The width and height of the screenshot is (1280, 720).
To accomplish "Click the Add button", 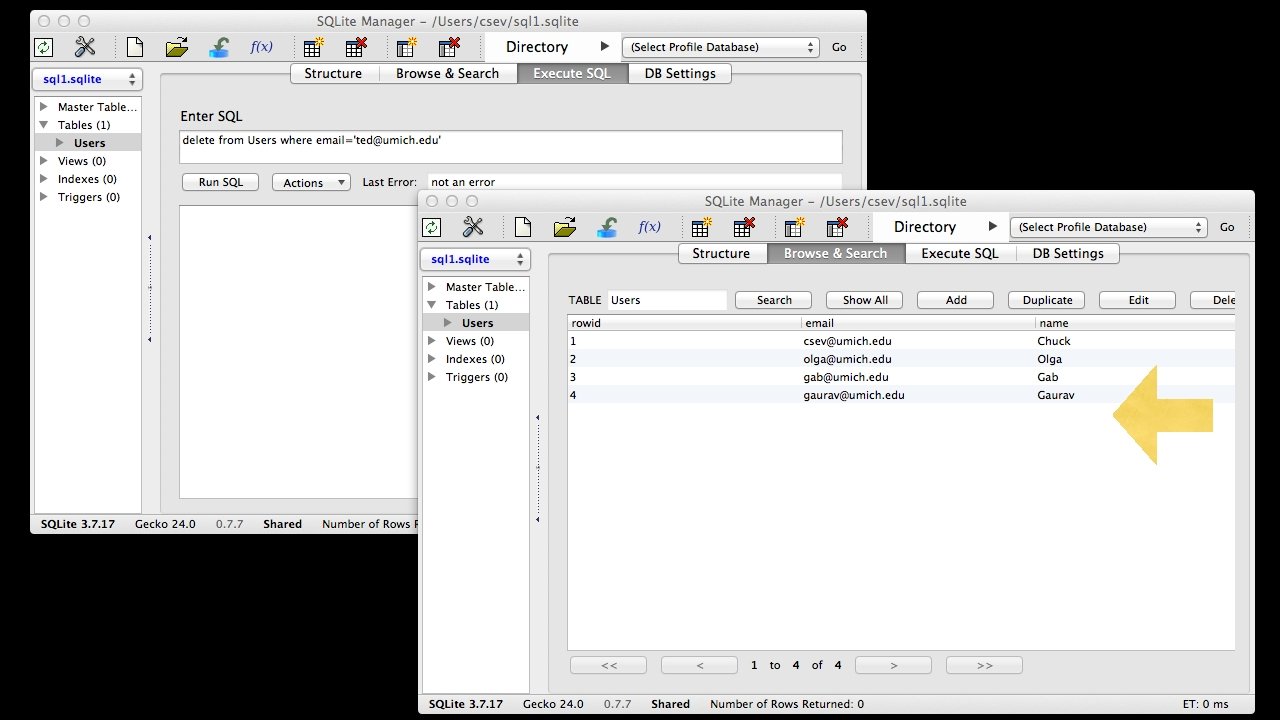I will coord(956,300).
